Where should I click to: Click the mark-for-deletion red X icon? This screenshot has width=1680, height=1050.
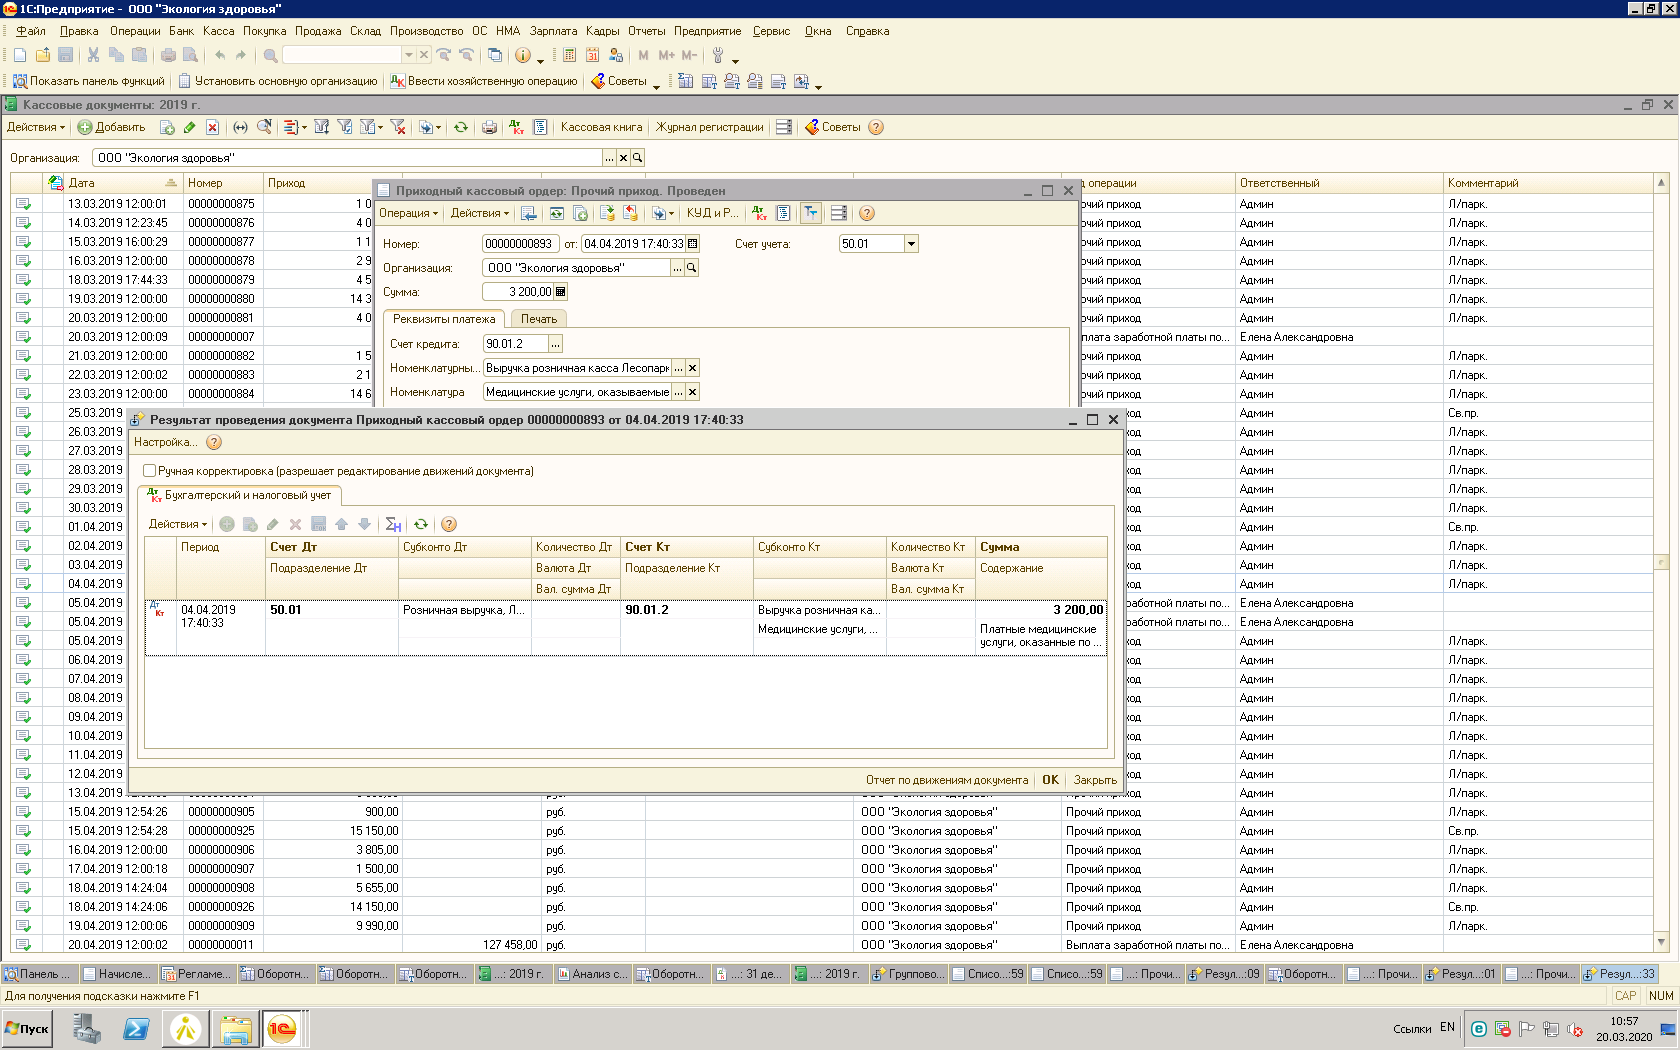[x=212, y=127]
